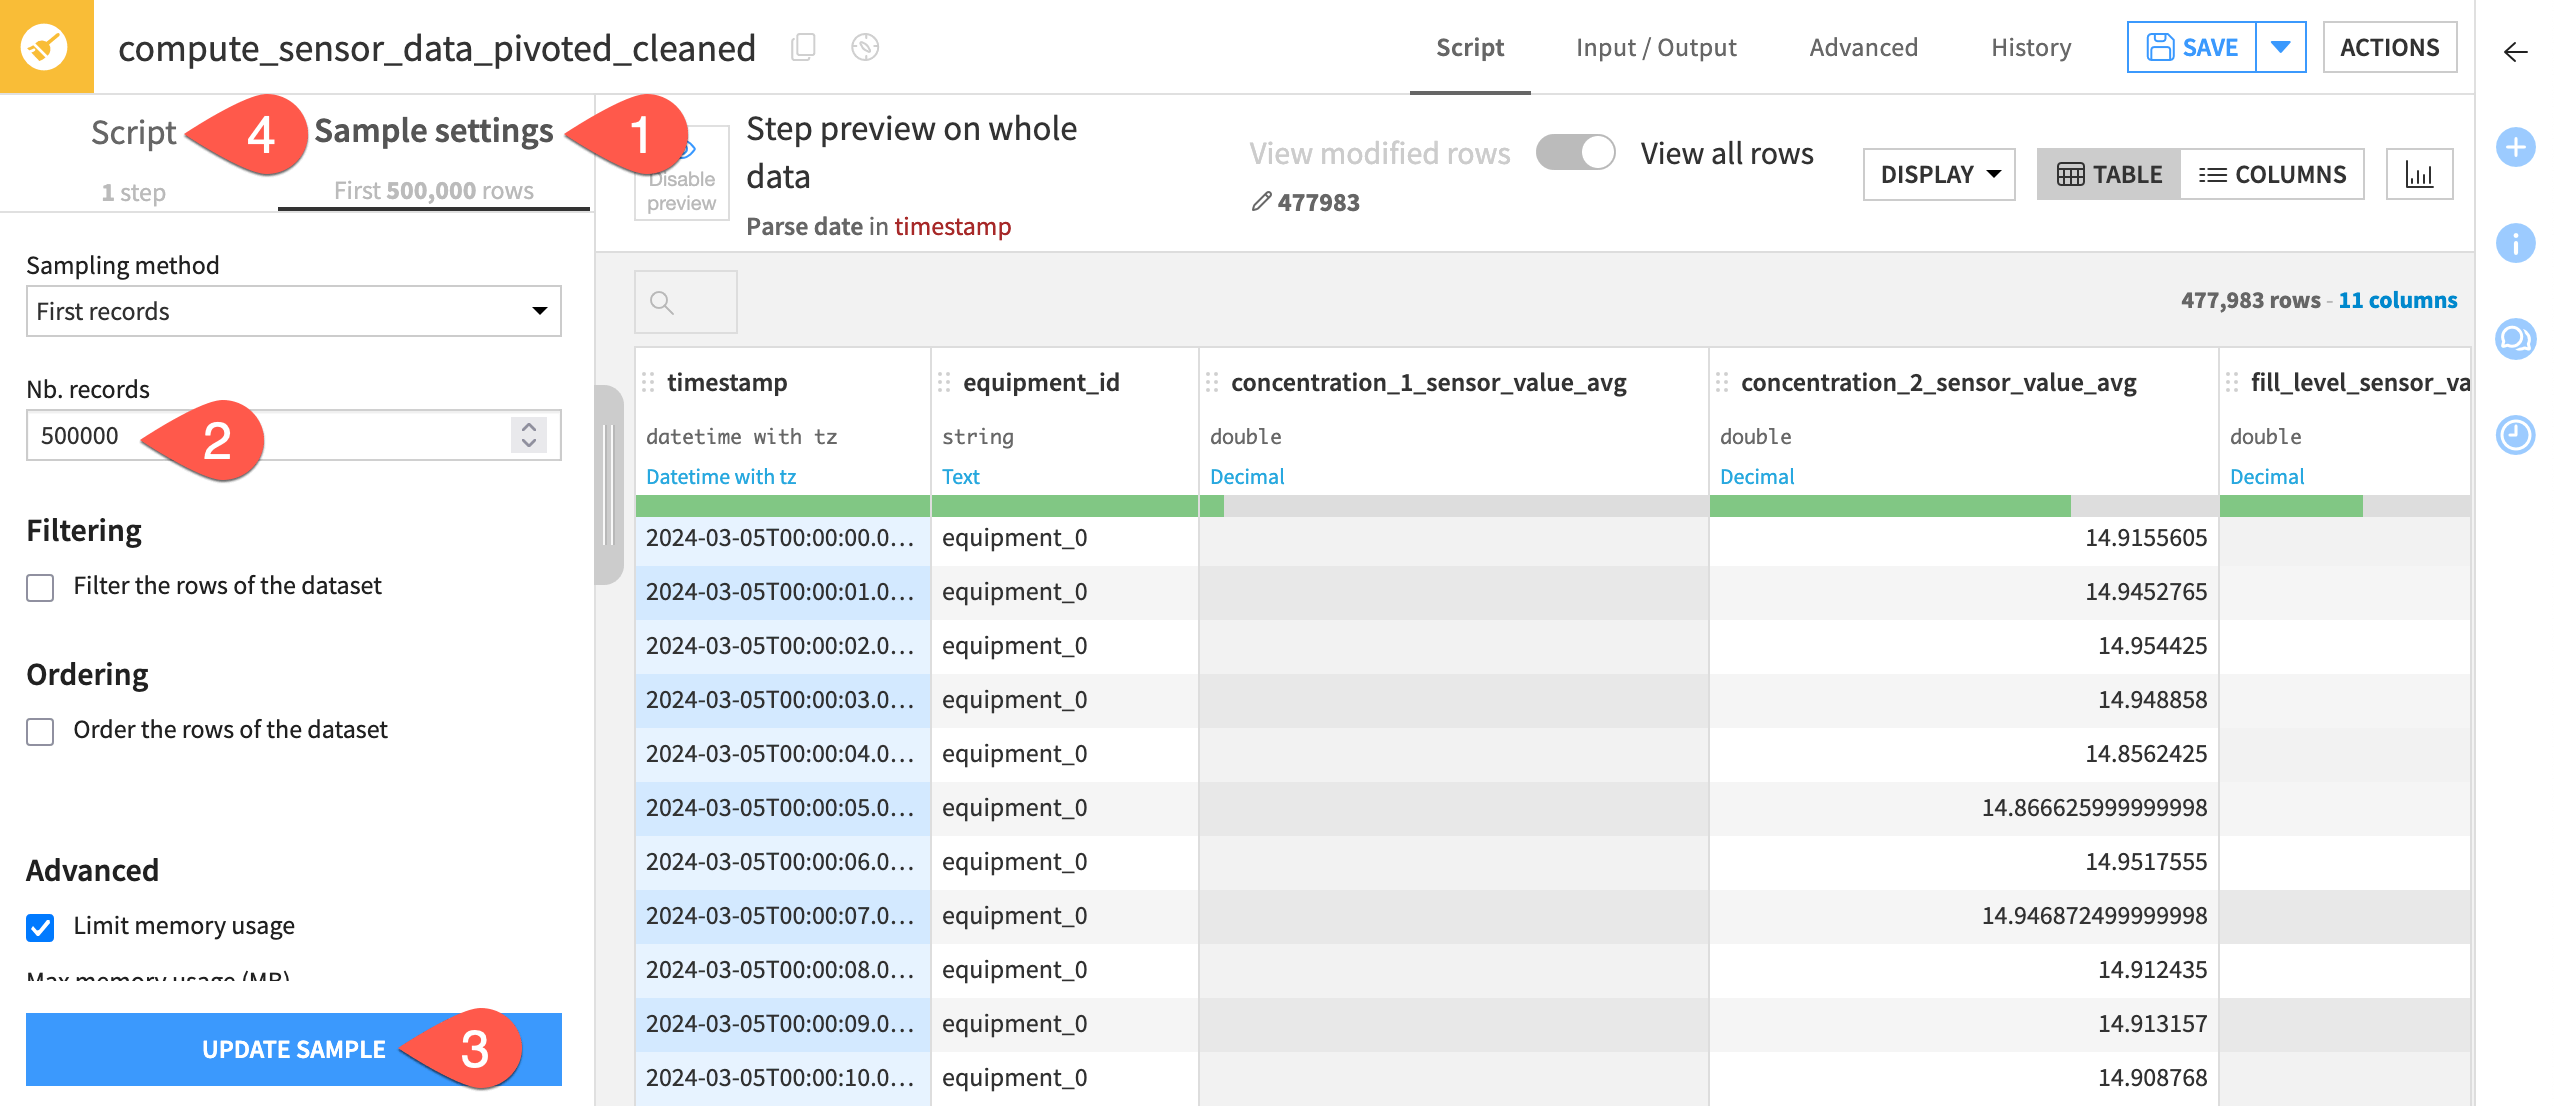
Task: Click drag handle of concentration_2 column
Action: (1723, 382)
